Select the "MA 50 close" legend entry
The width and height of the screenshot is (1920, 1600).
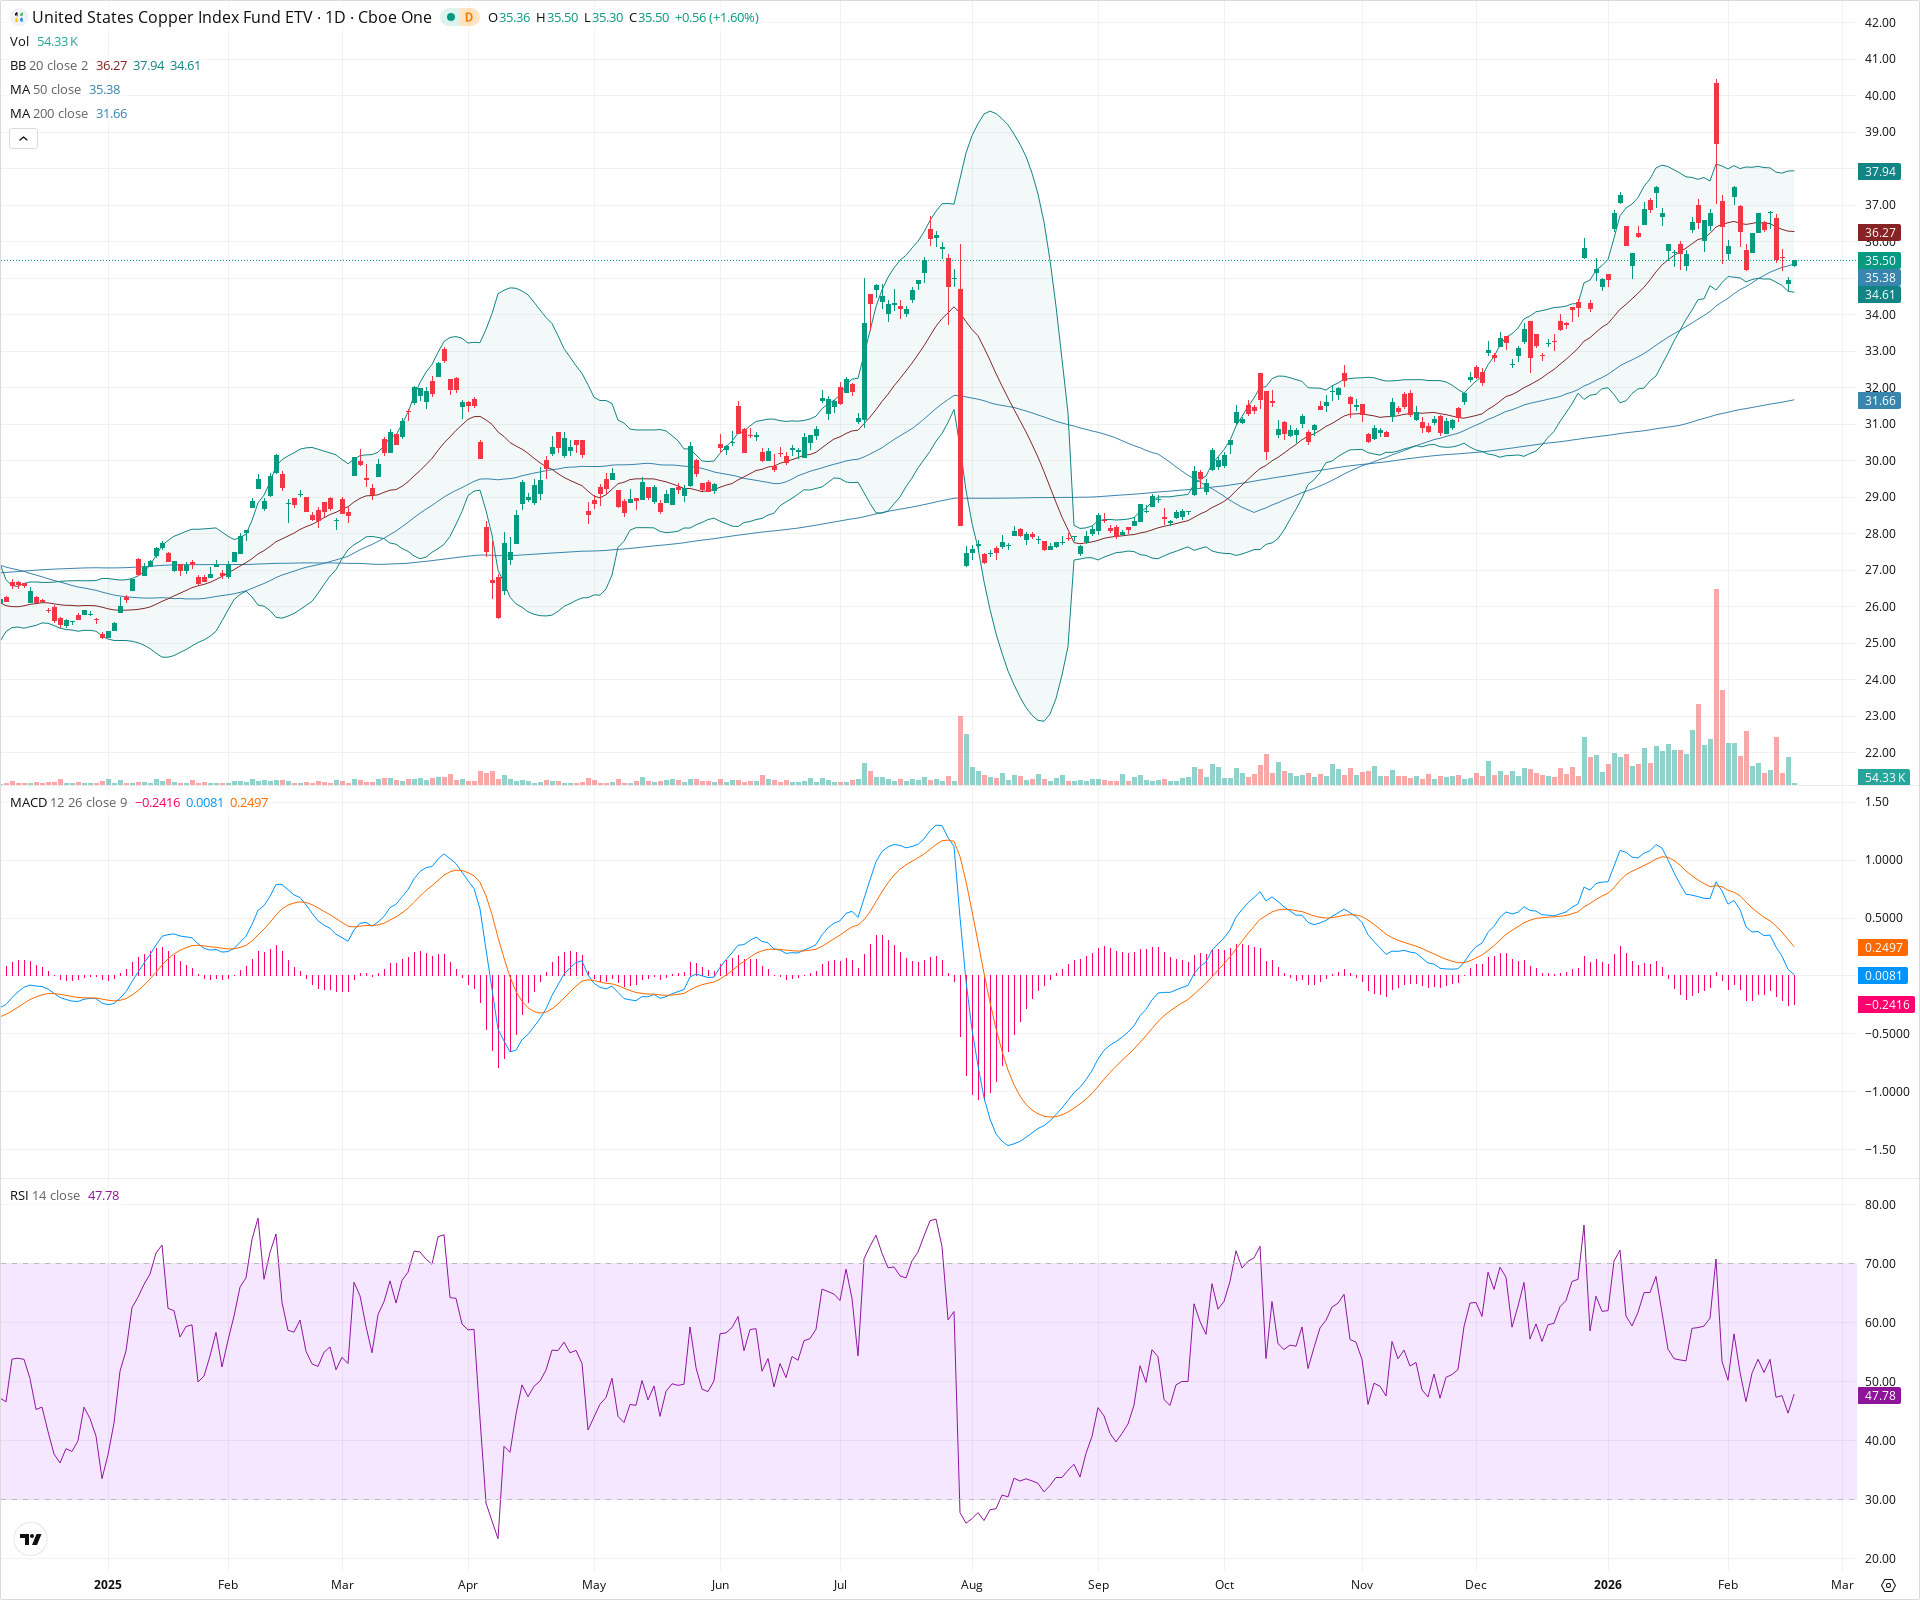click(45, 89)
